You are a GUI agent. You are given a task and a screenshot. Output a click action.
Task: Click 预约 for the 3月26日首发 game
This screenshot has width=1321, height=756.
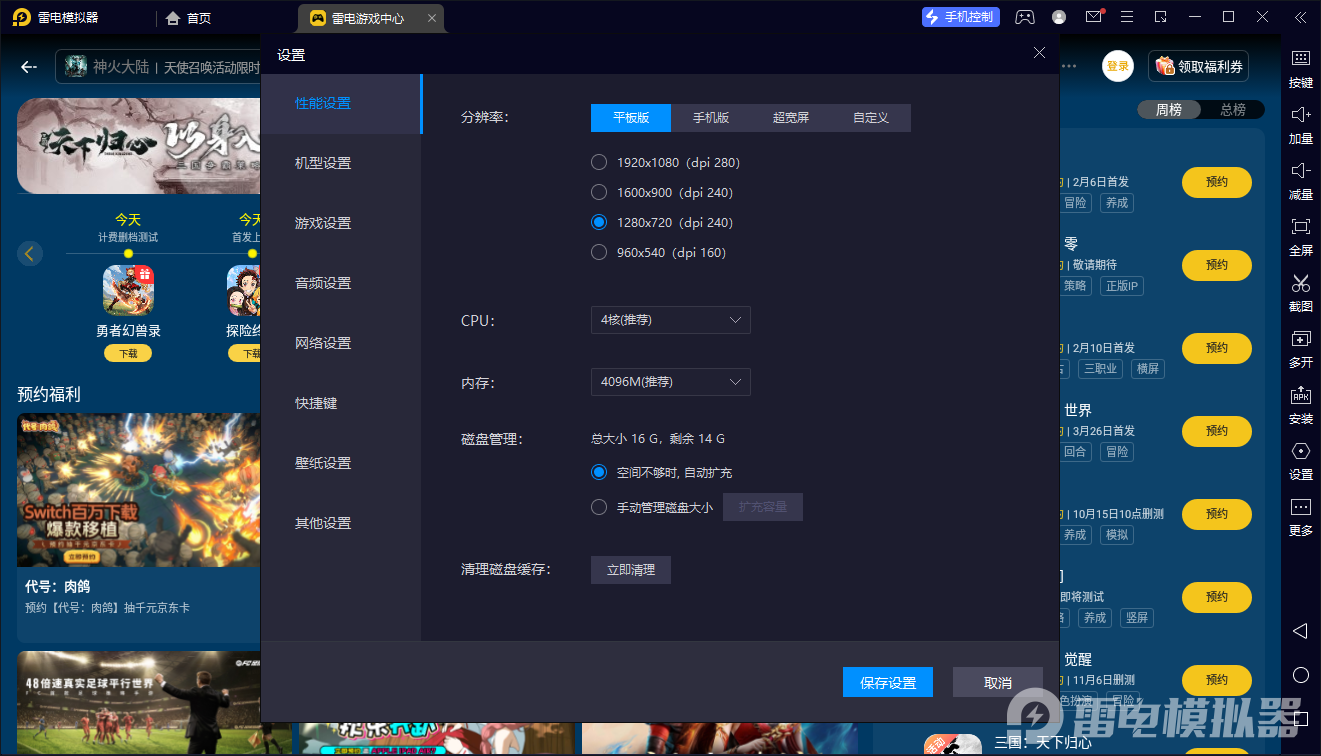(1216, 431)
